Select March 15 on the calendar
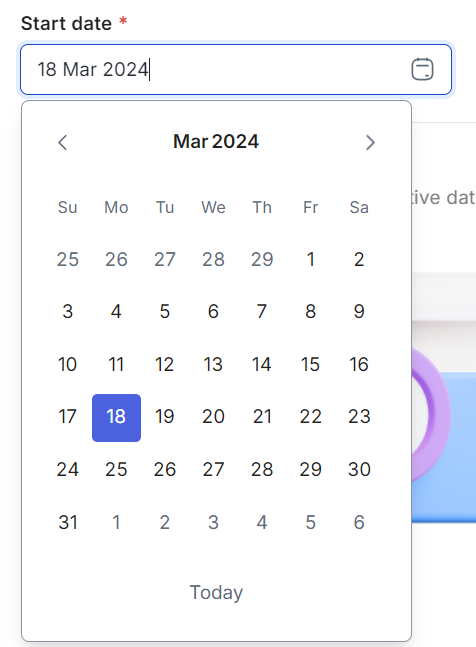 click(311, 364)
